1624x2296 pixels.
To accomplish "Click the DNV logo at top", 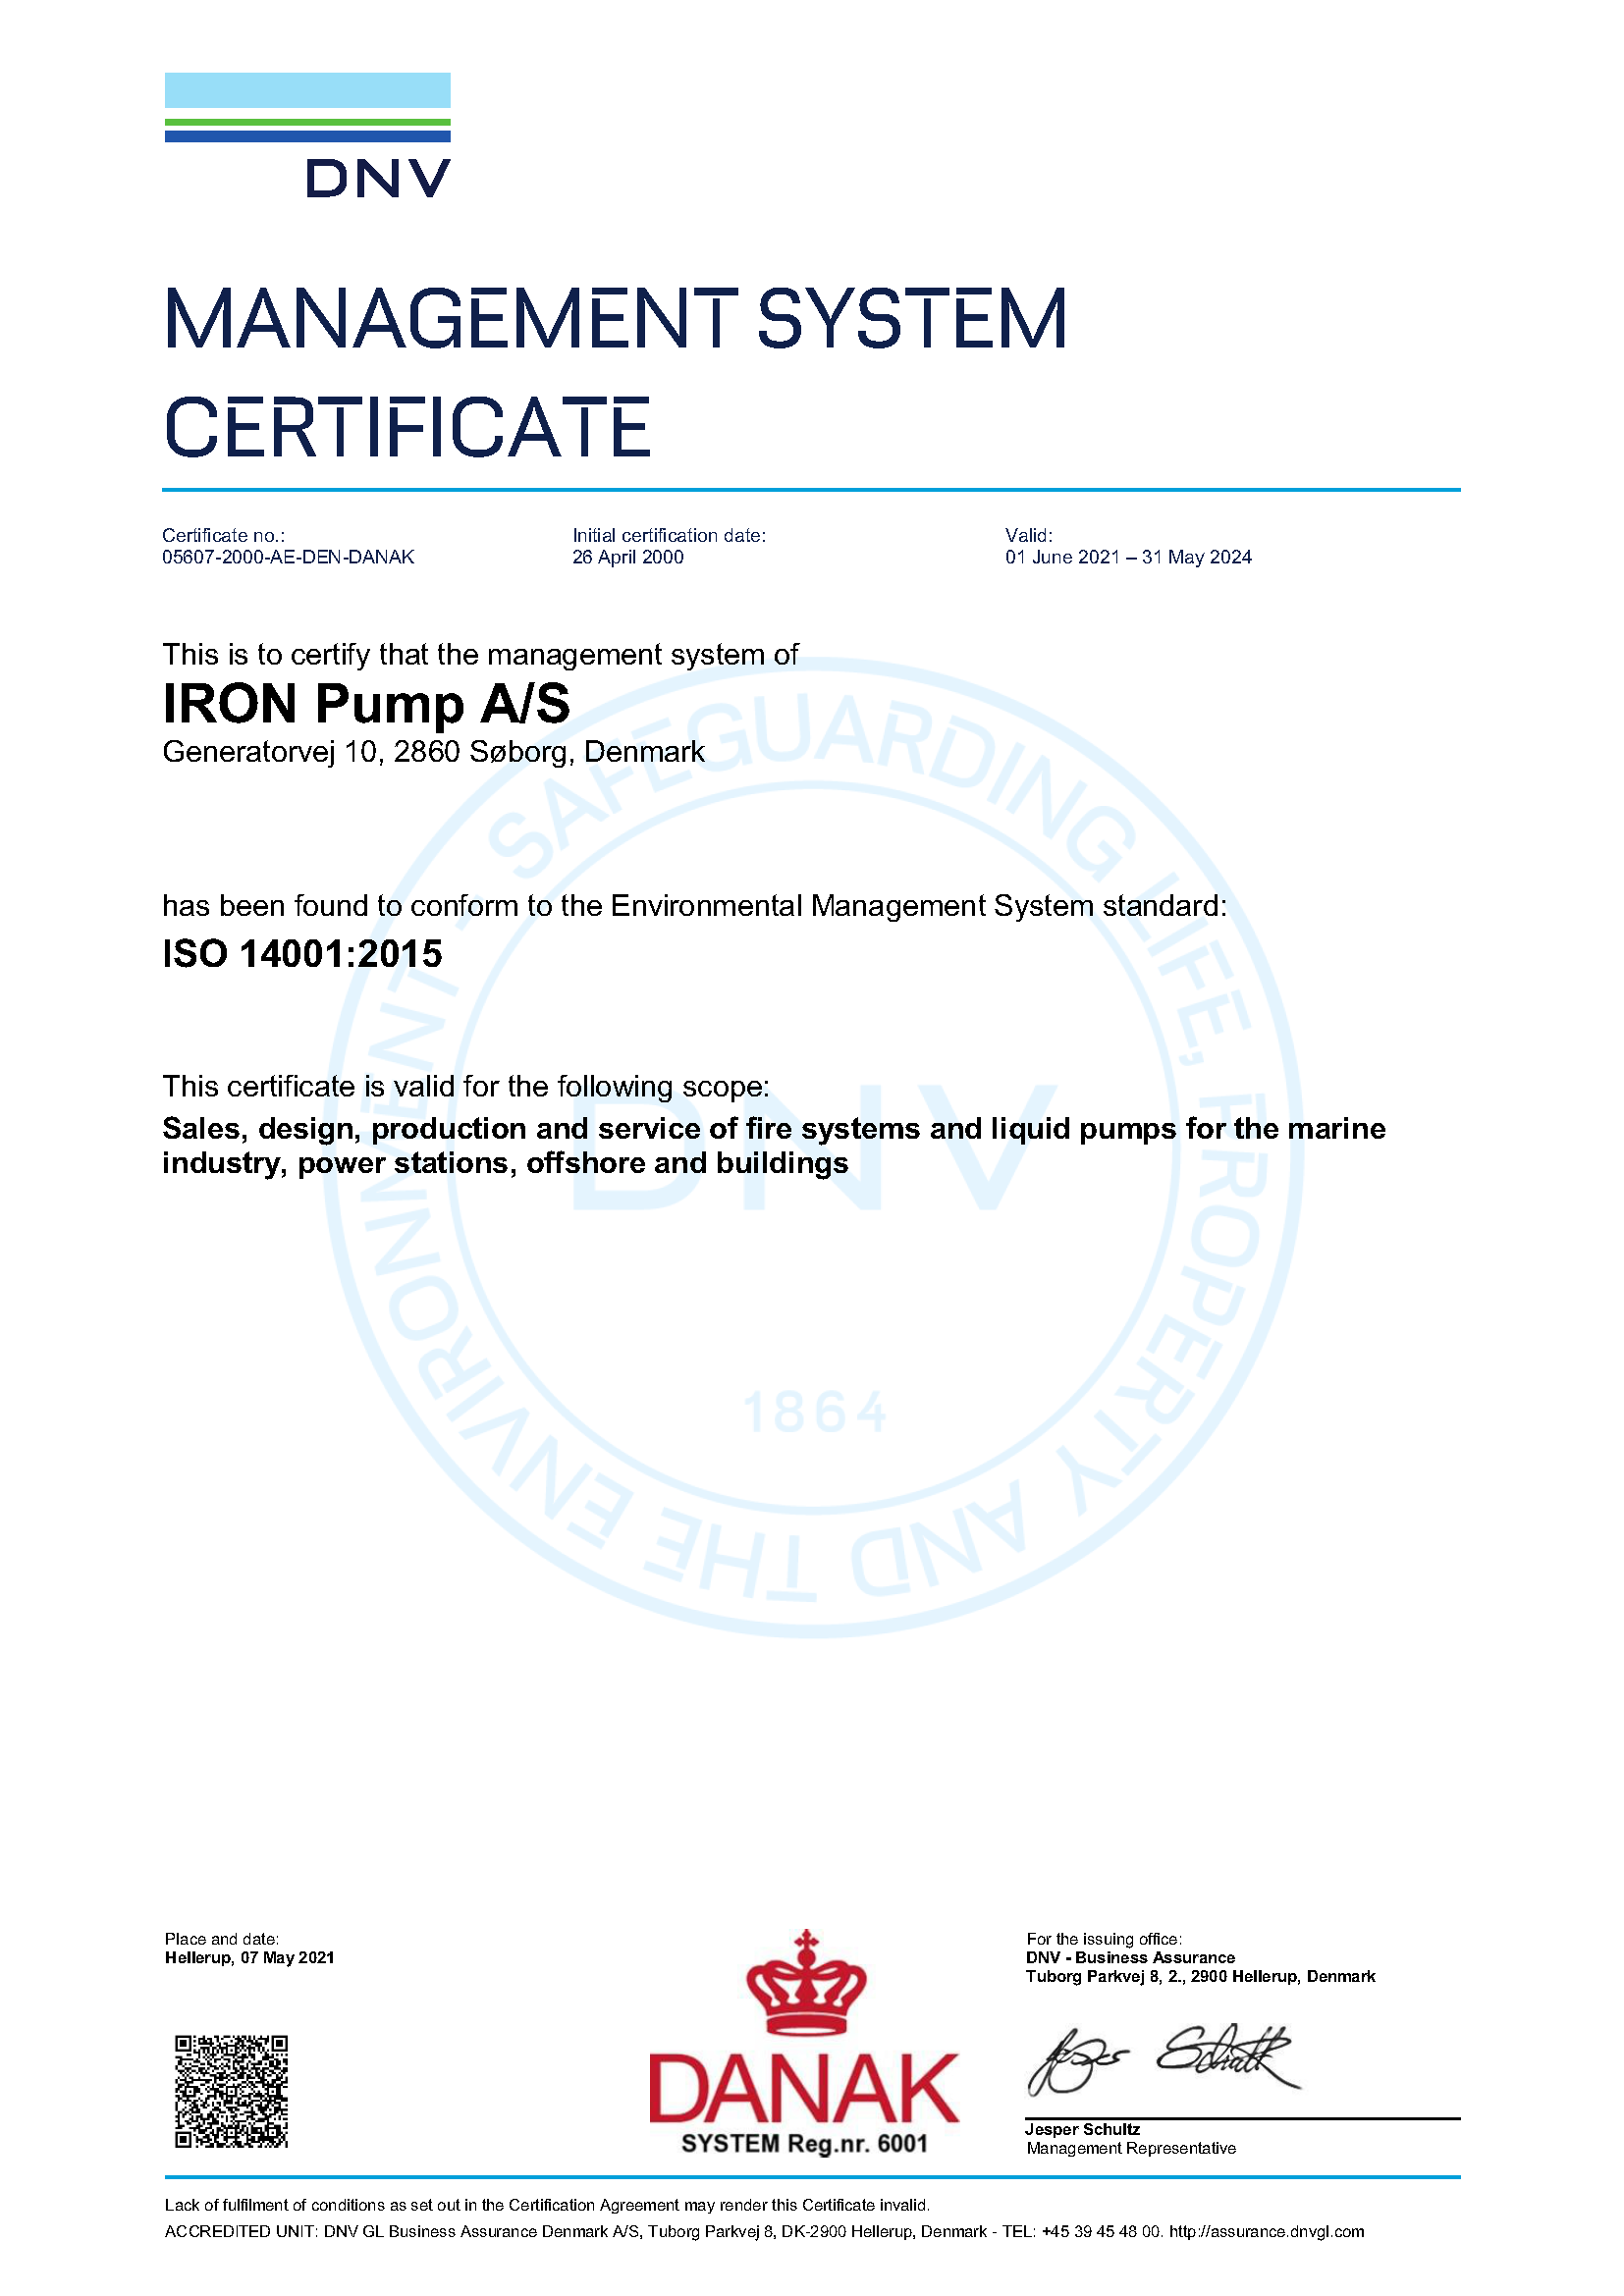I will [x=307, y=135].
